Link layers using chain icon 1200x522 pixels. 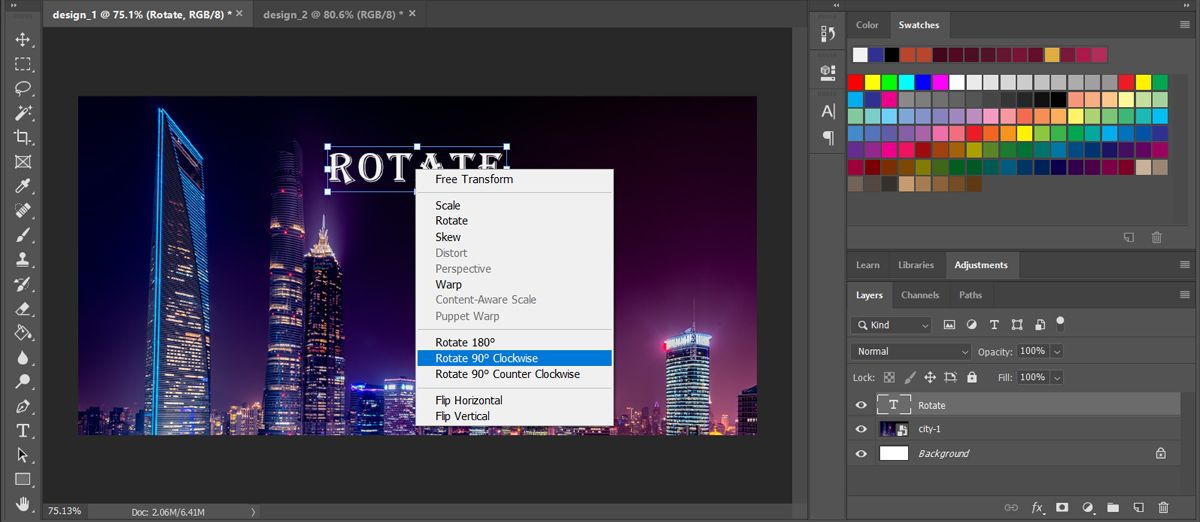(x=1011, y=507)
